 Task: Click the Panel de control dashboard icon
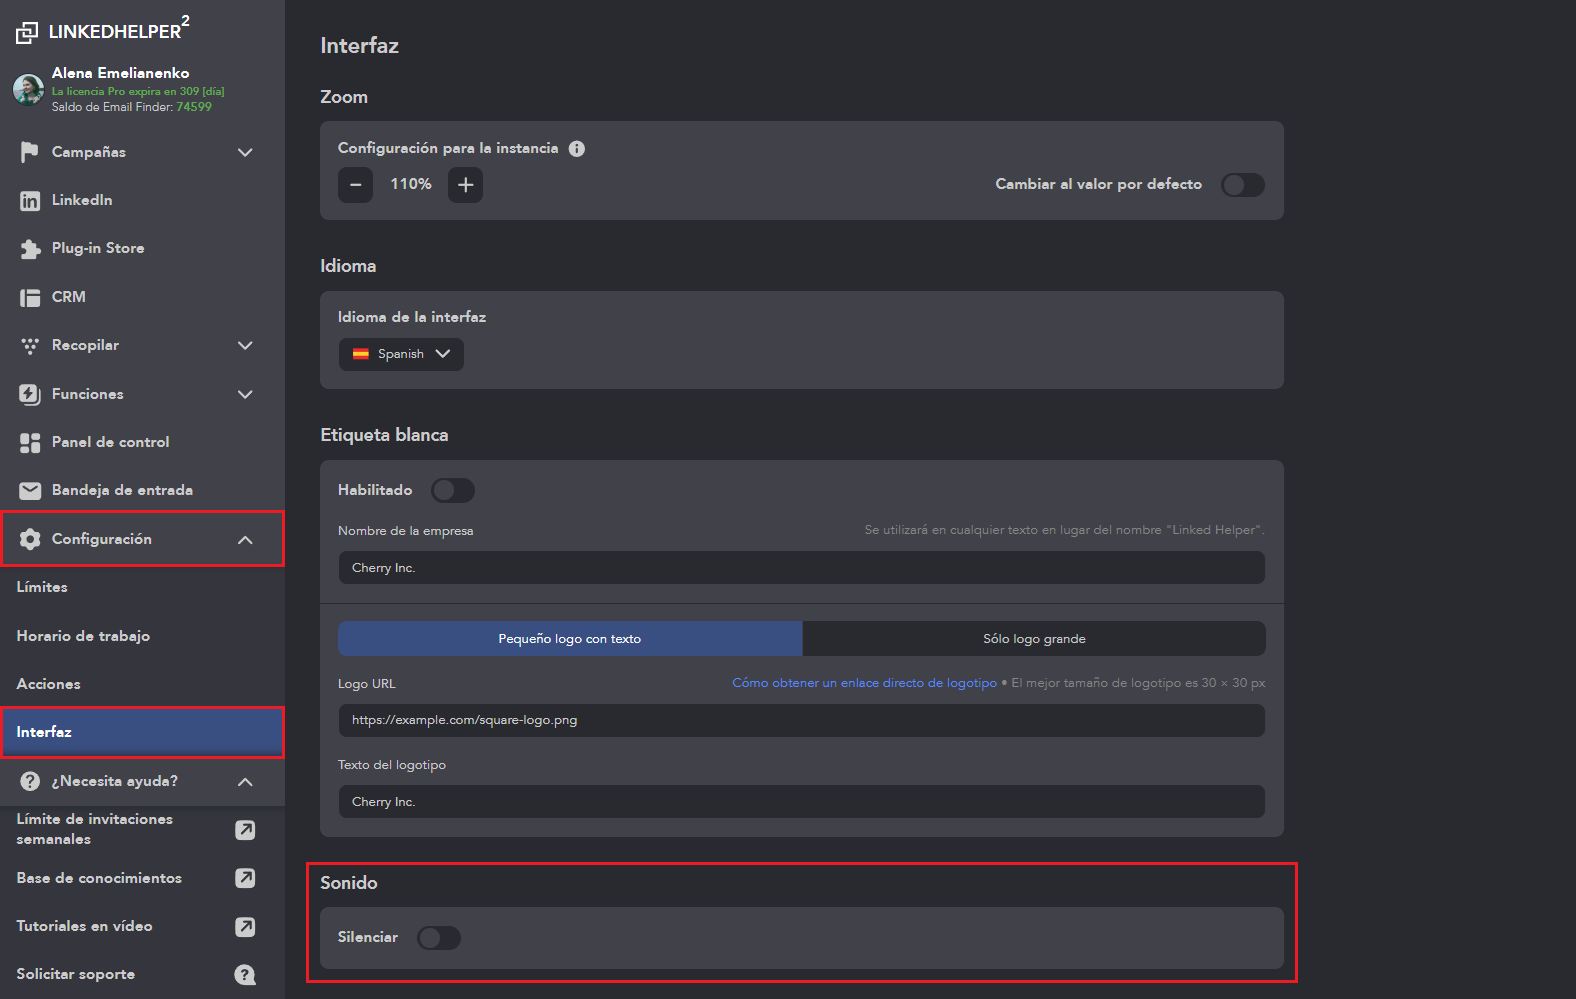(30, 442)
